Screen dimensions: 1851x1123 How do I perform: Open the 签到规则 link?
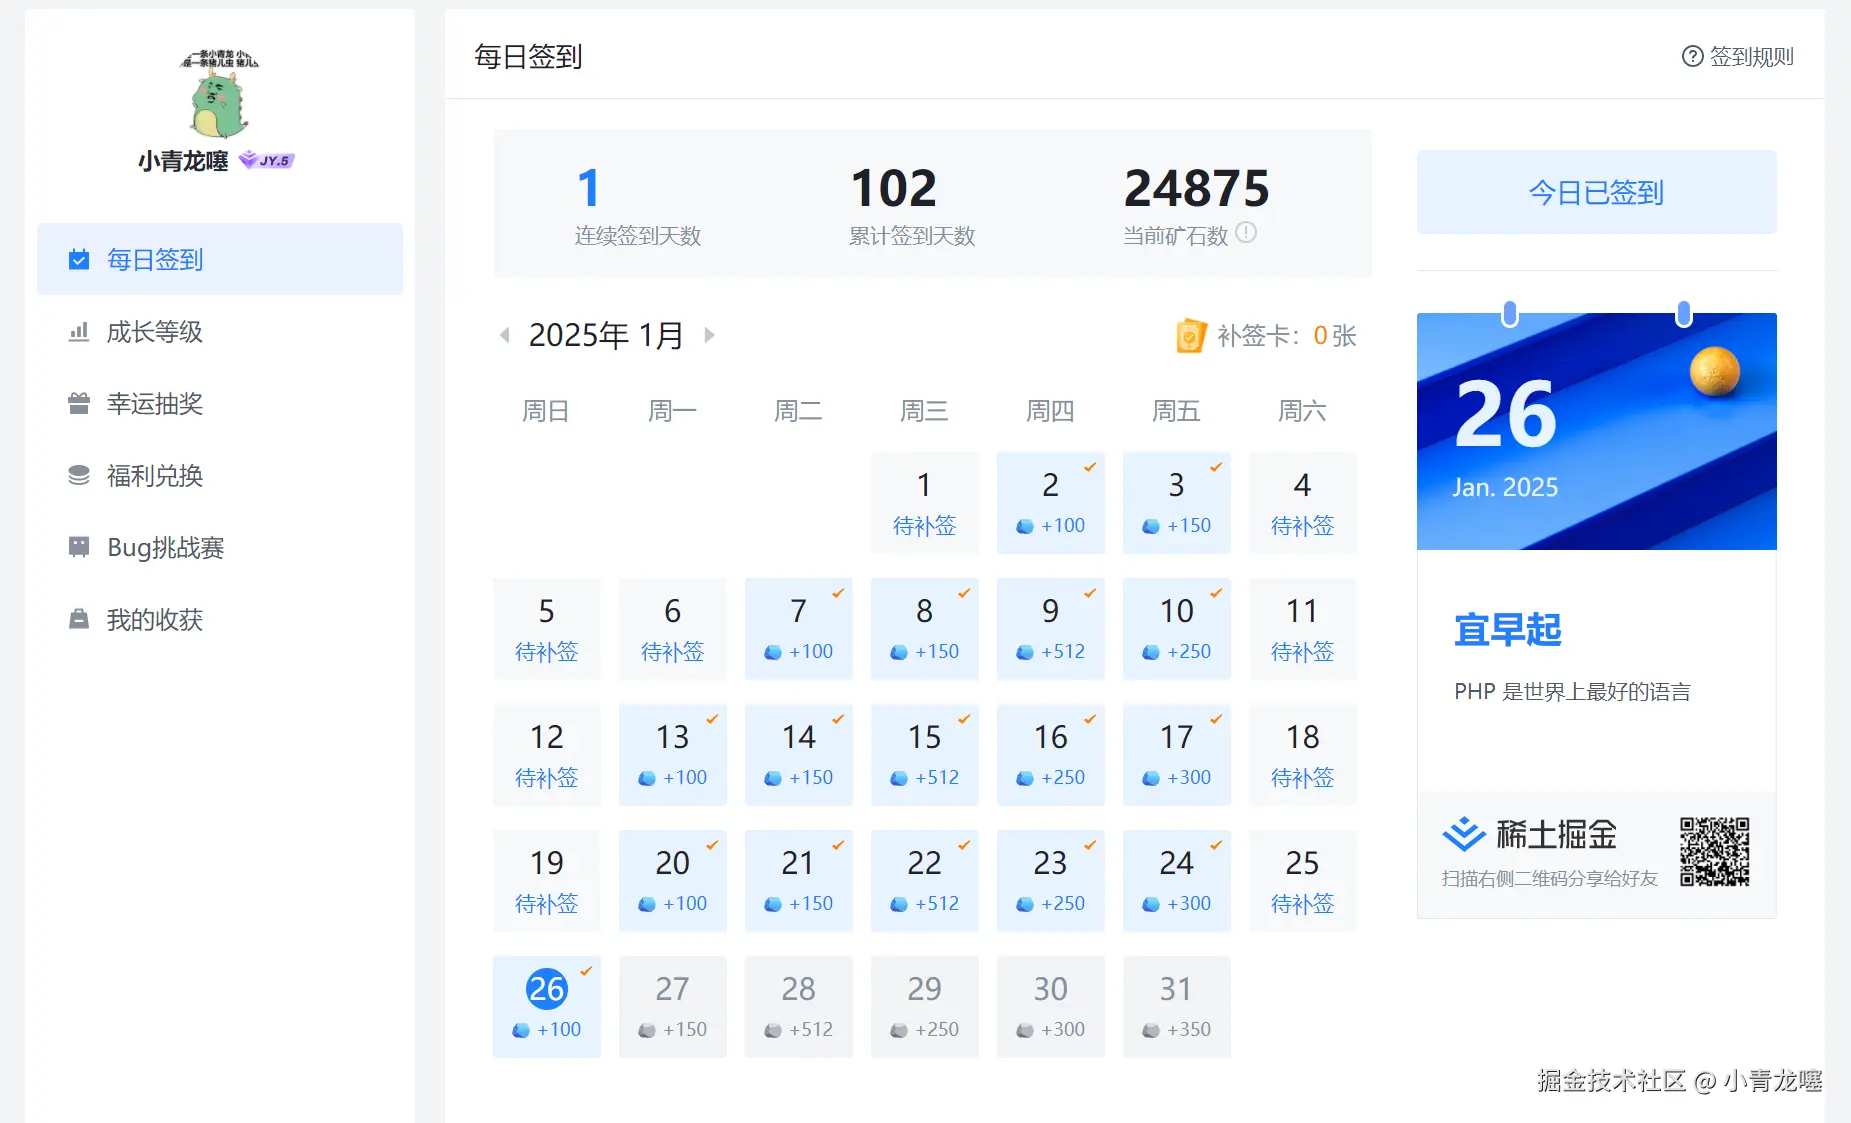(1750, 57)
